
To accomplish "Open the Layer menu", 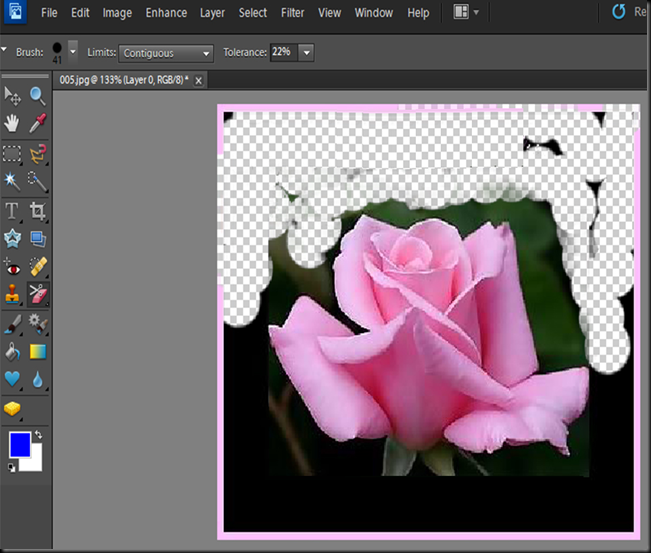I will (212, 13).
